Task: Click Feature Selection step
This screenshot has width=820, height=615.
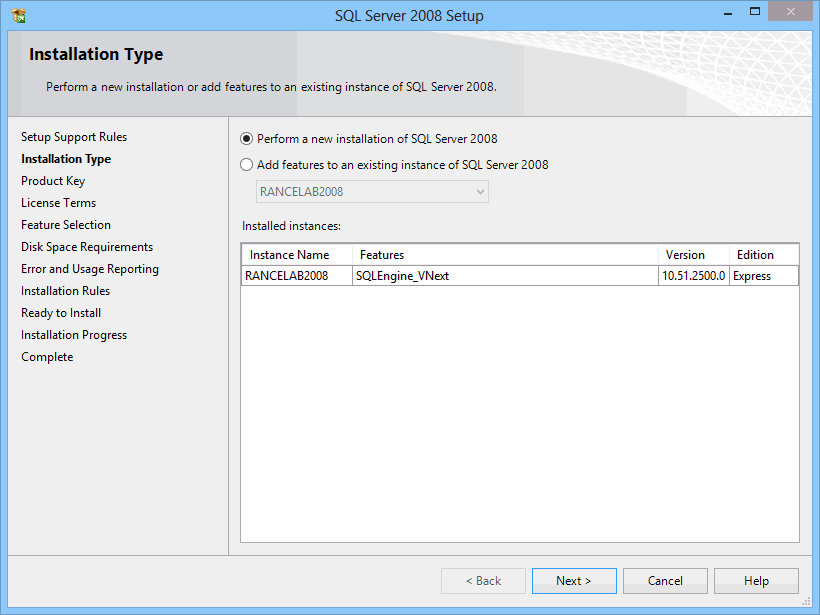Action: [66, 225]
